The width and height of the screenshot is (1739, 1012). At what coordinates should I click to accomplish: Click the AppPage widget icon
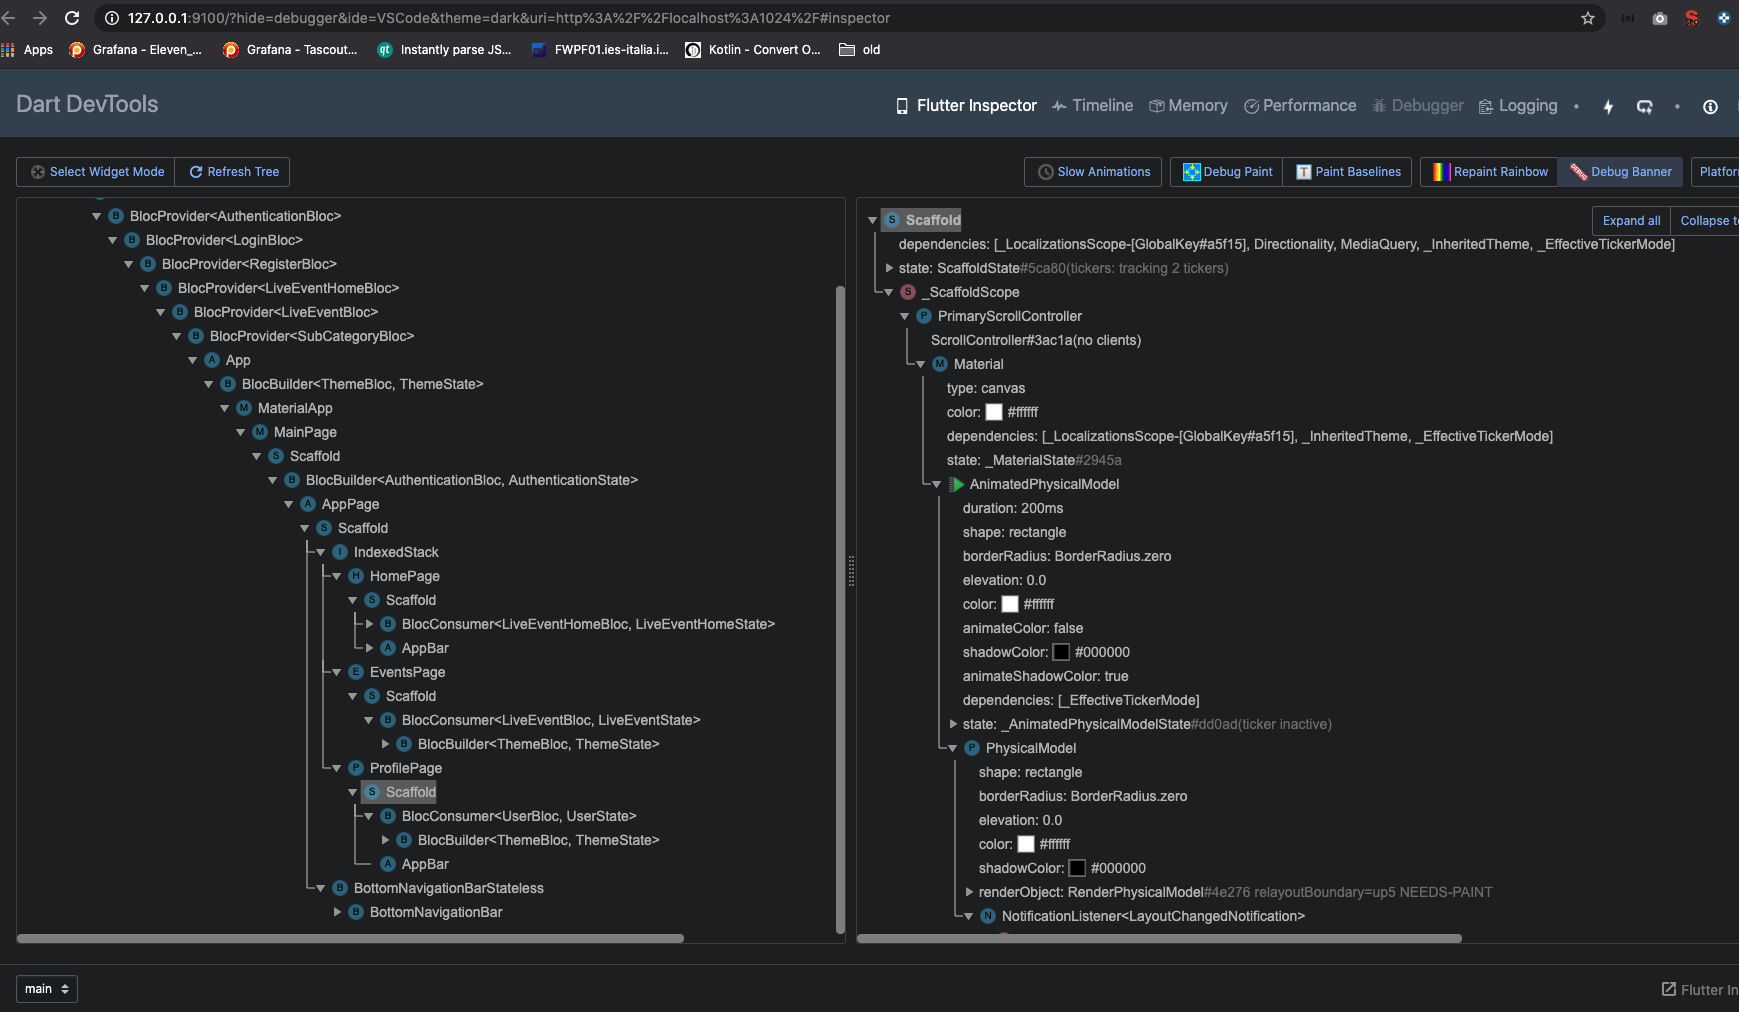[308, 504]
